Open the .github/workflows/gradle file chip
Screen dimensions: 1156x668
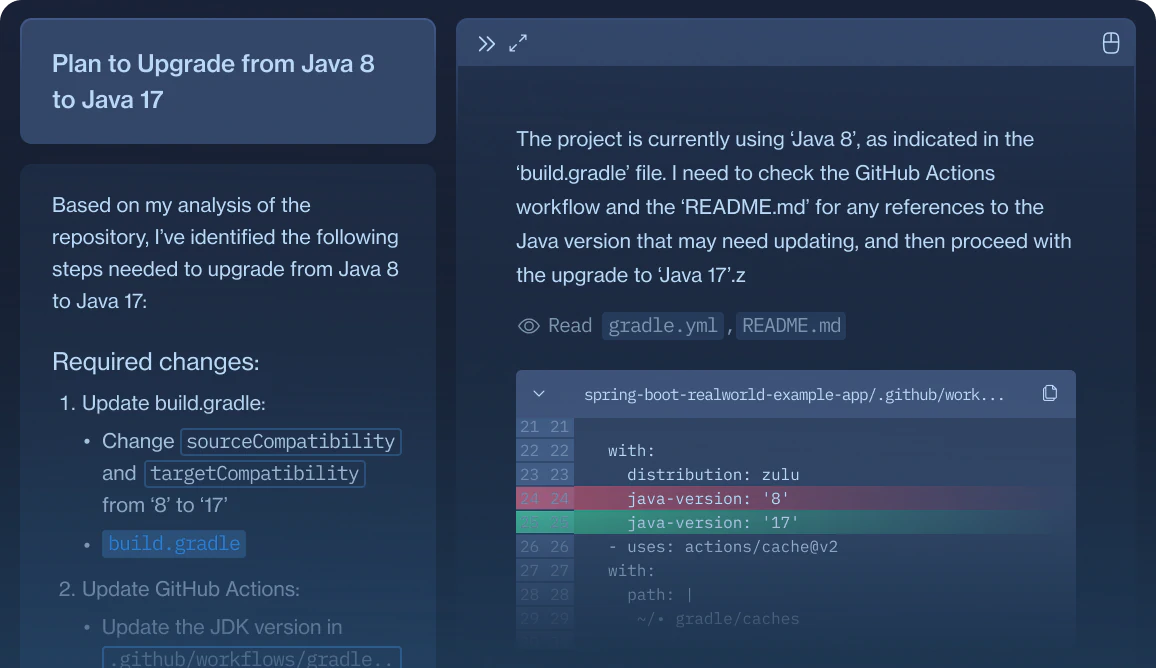click(x=251, y=658)
